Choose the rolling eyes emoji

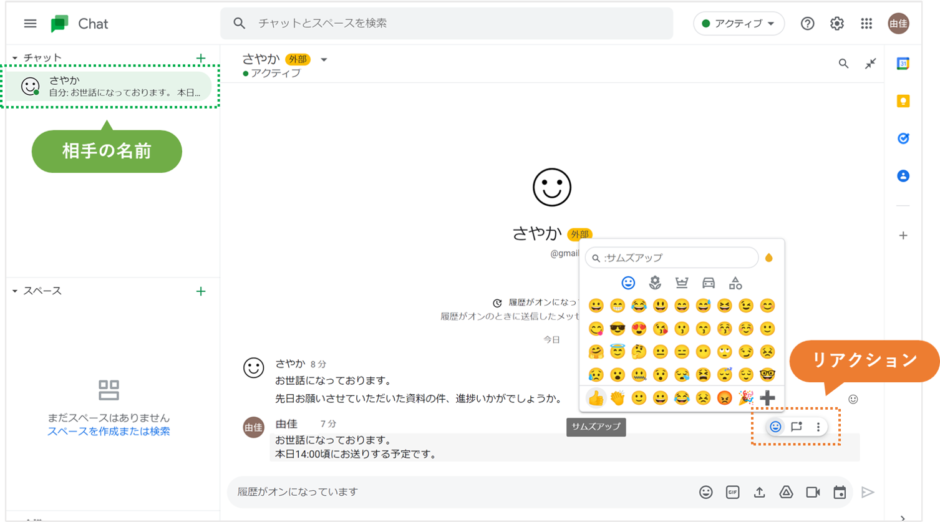(724, 352)
